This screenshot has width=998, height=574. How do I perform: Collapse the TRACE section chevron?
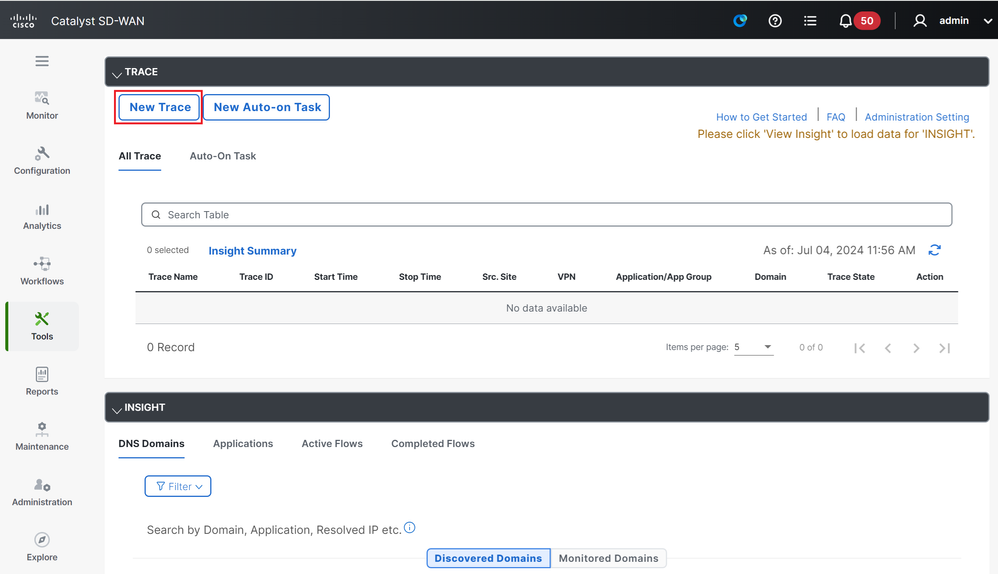click(116, 74)
